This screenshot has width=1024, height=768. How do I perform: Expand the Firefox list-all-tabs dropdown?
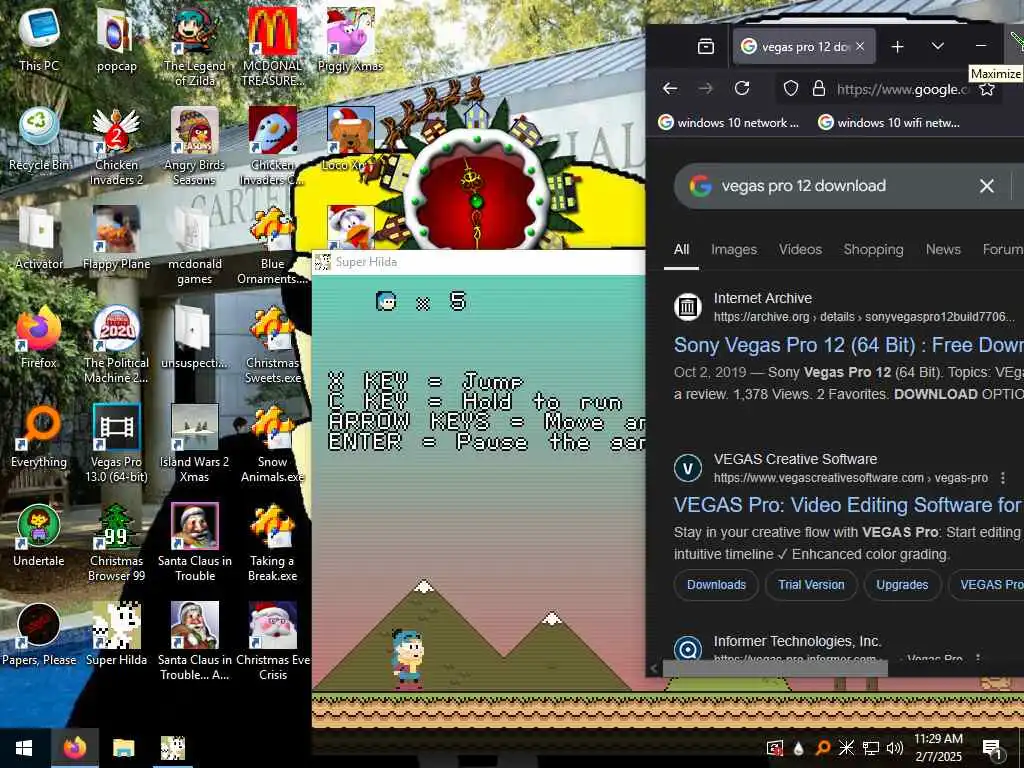coord(938,46)
